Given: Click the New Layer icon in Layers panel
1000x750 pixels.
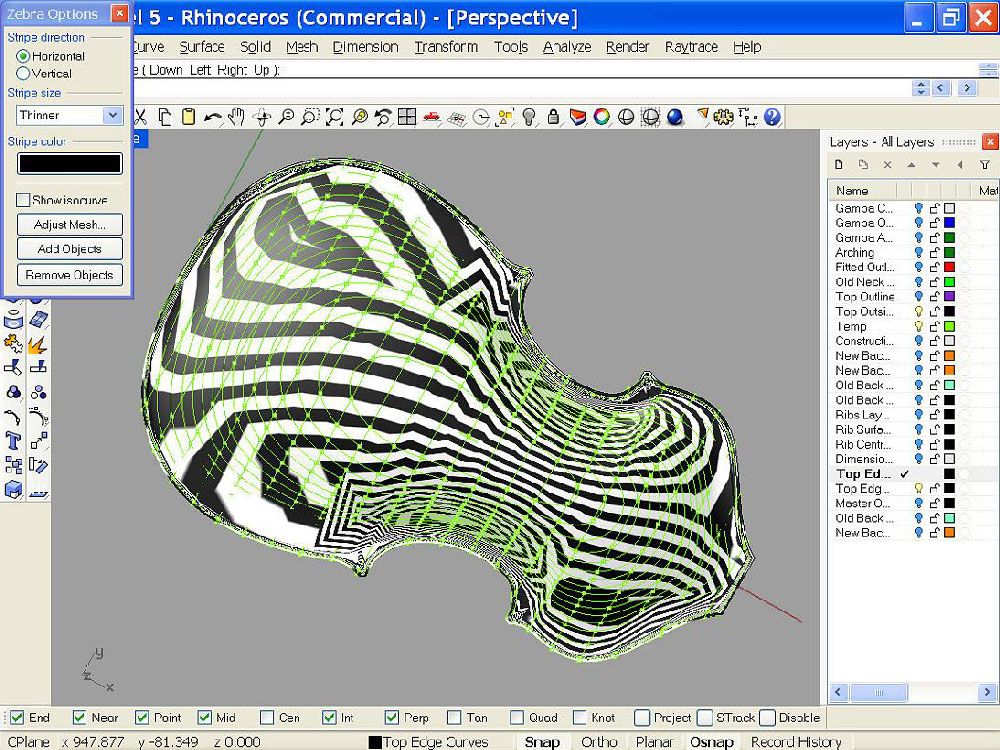Looking at the screenshot, I should tap(839, 165).
